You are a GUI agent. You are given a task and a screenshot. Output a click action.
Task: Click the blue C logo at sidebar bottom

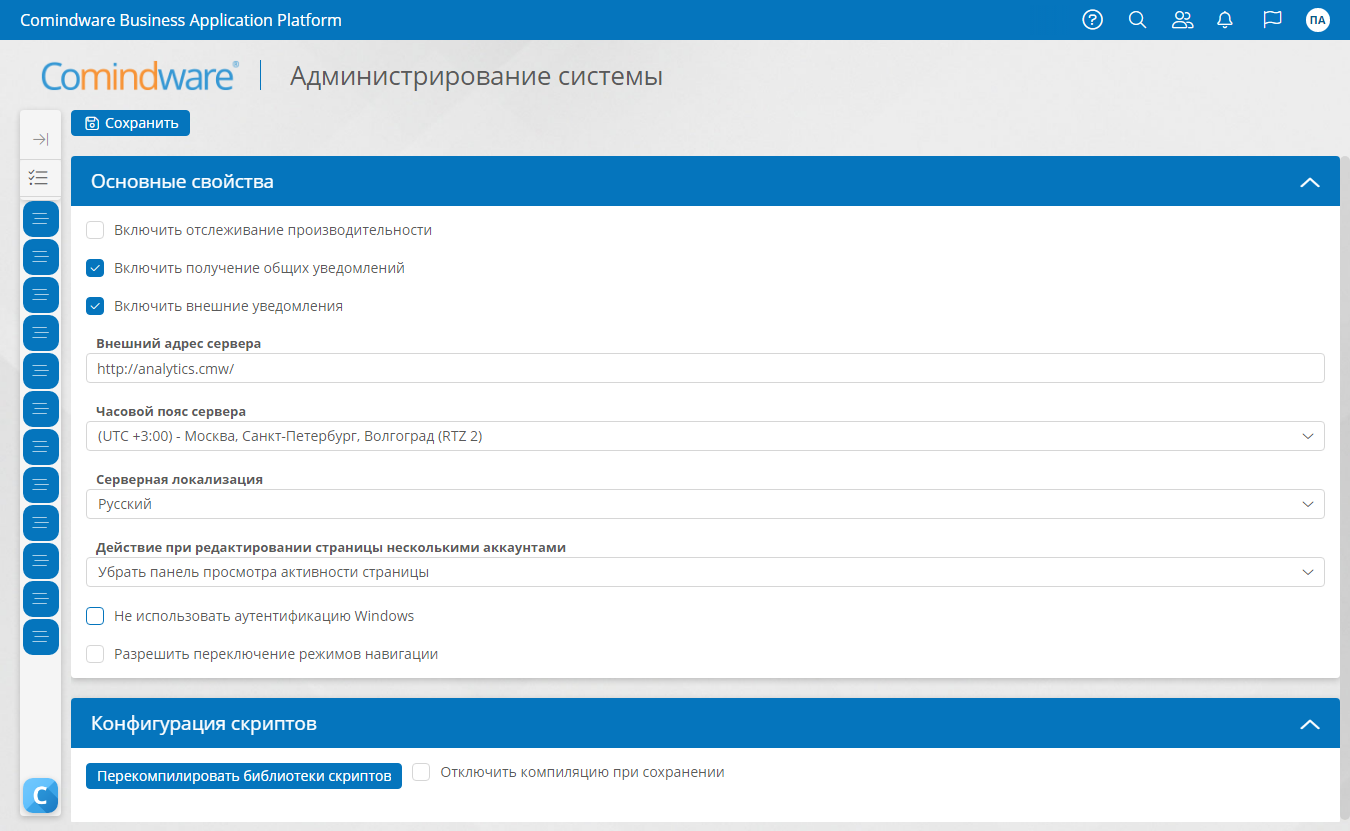coord(40,795)
